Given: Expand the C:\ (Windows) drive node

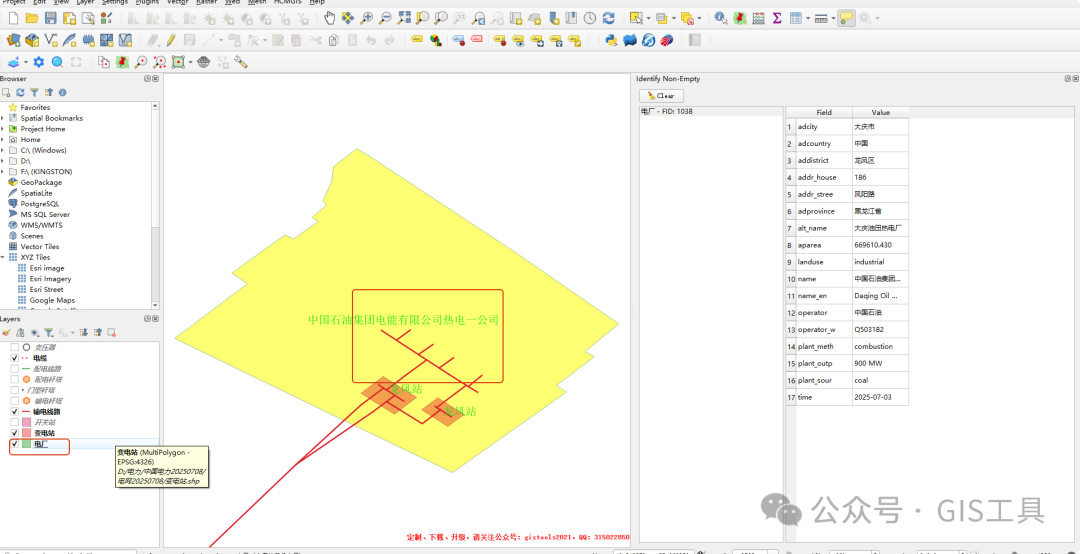Looking at the screenshot, I should (x=3, y=150).
